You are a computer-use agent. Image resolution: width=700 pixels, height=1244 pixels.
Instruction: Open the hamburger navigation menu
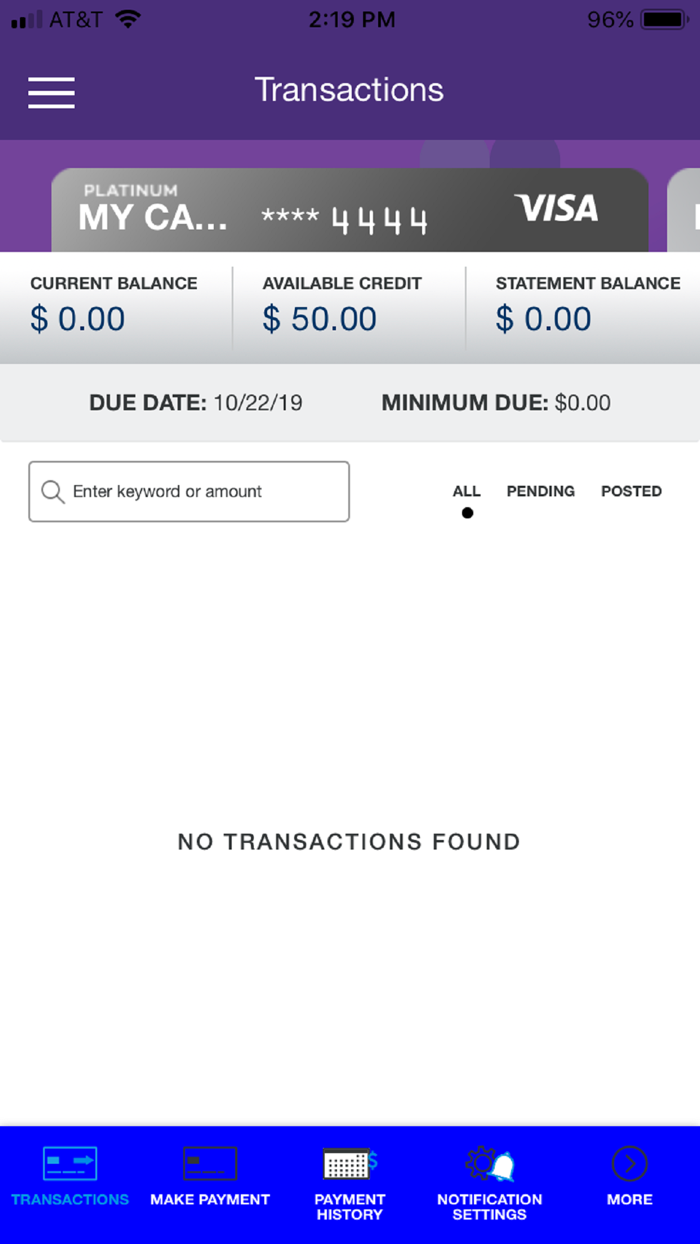click(51, 92)
